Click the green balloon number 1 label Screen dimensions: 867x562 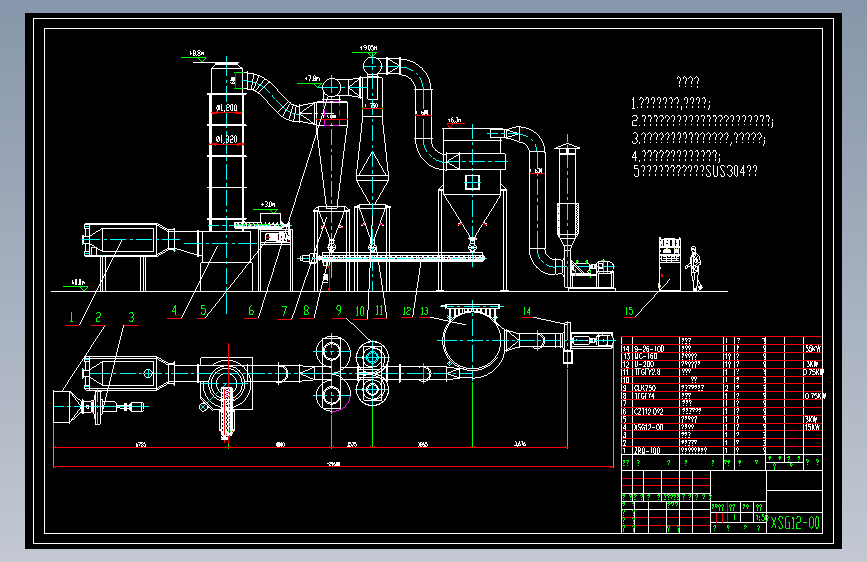coord(71,315)
